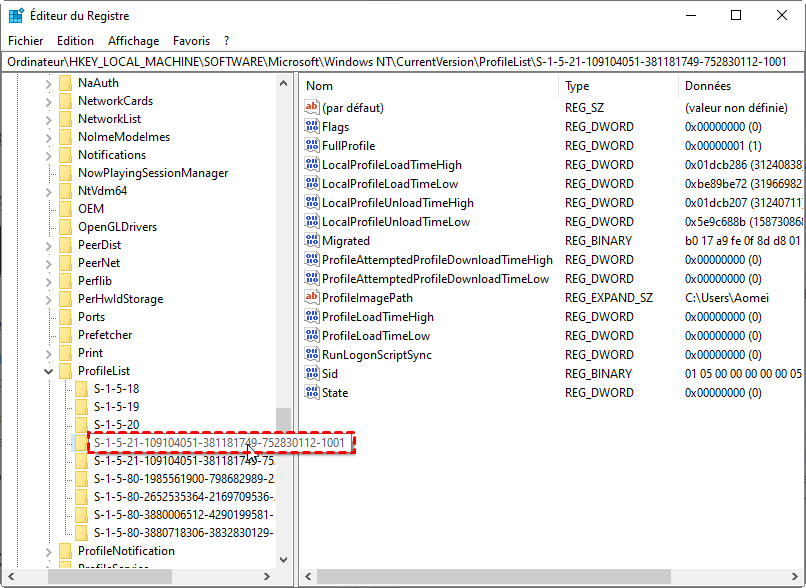Click the registry path address bar
This screenshot has height=588, width=806.
coord(400,62)
